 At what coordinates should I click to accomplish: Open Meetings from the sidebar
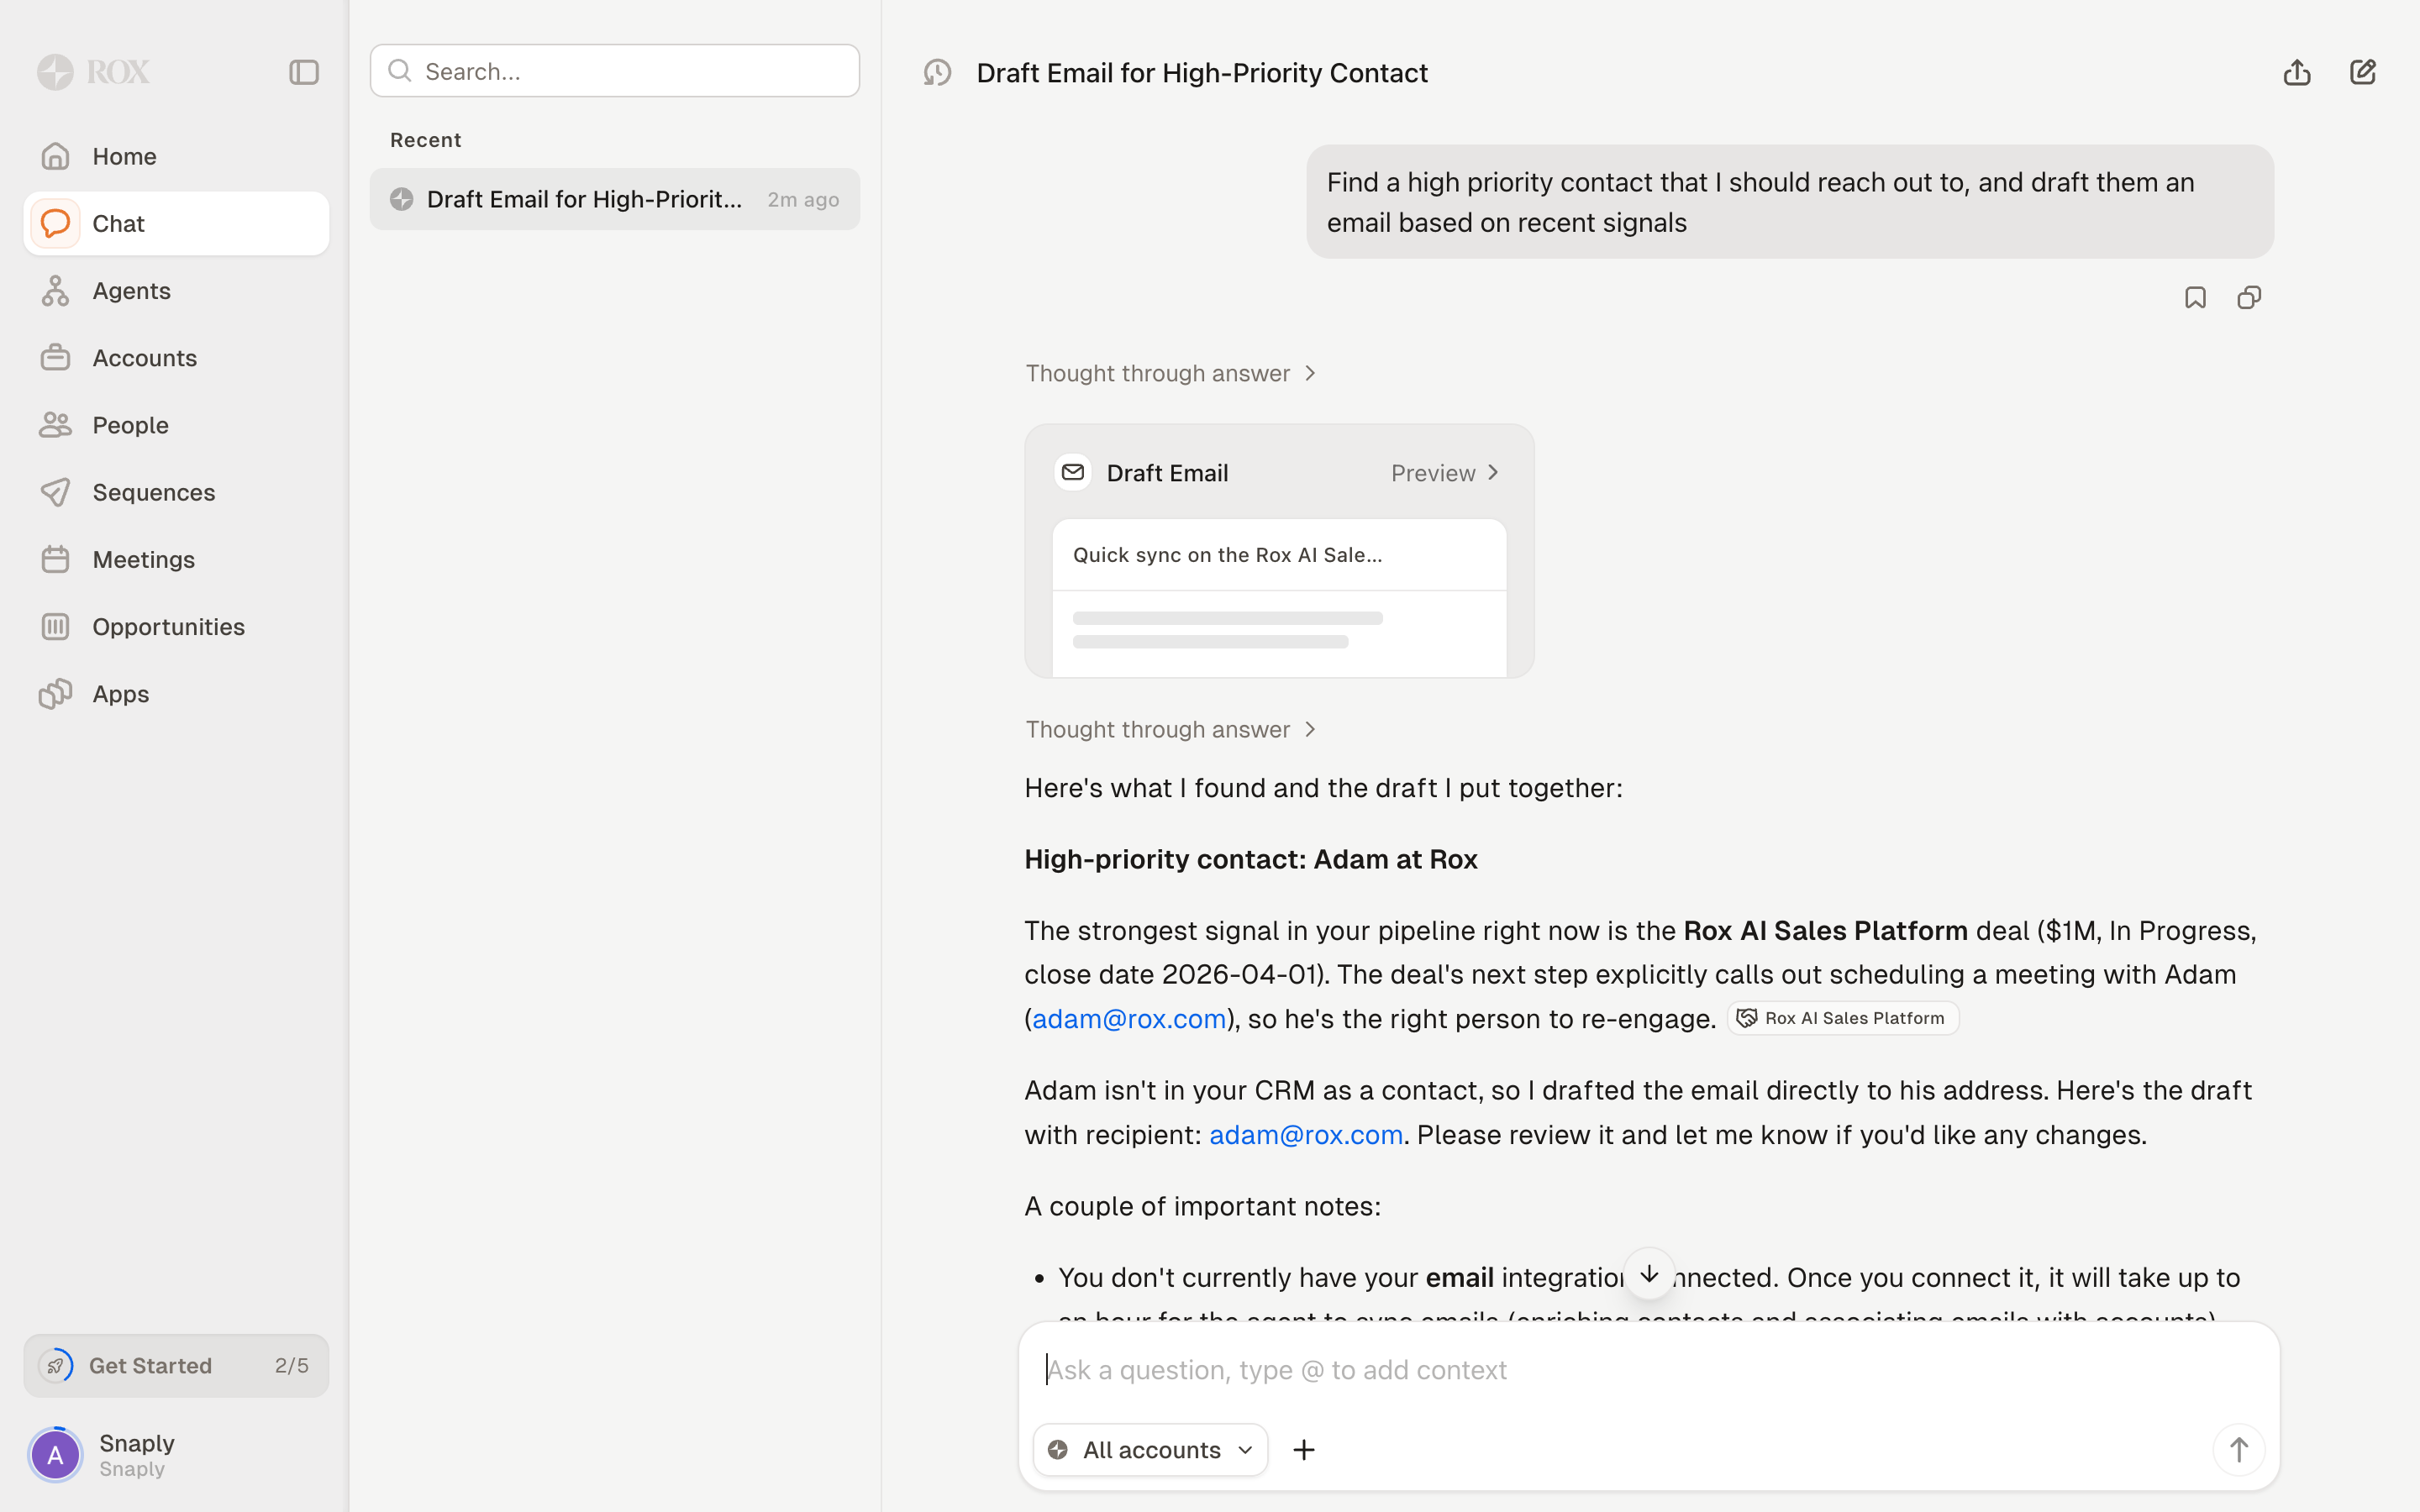(176, 559)
